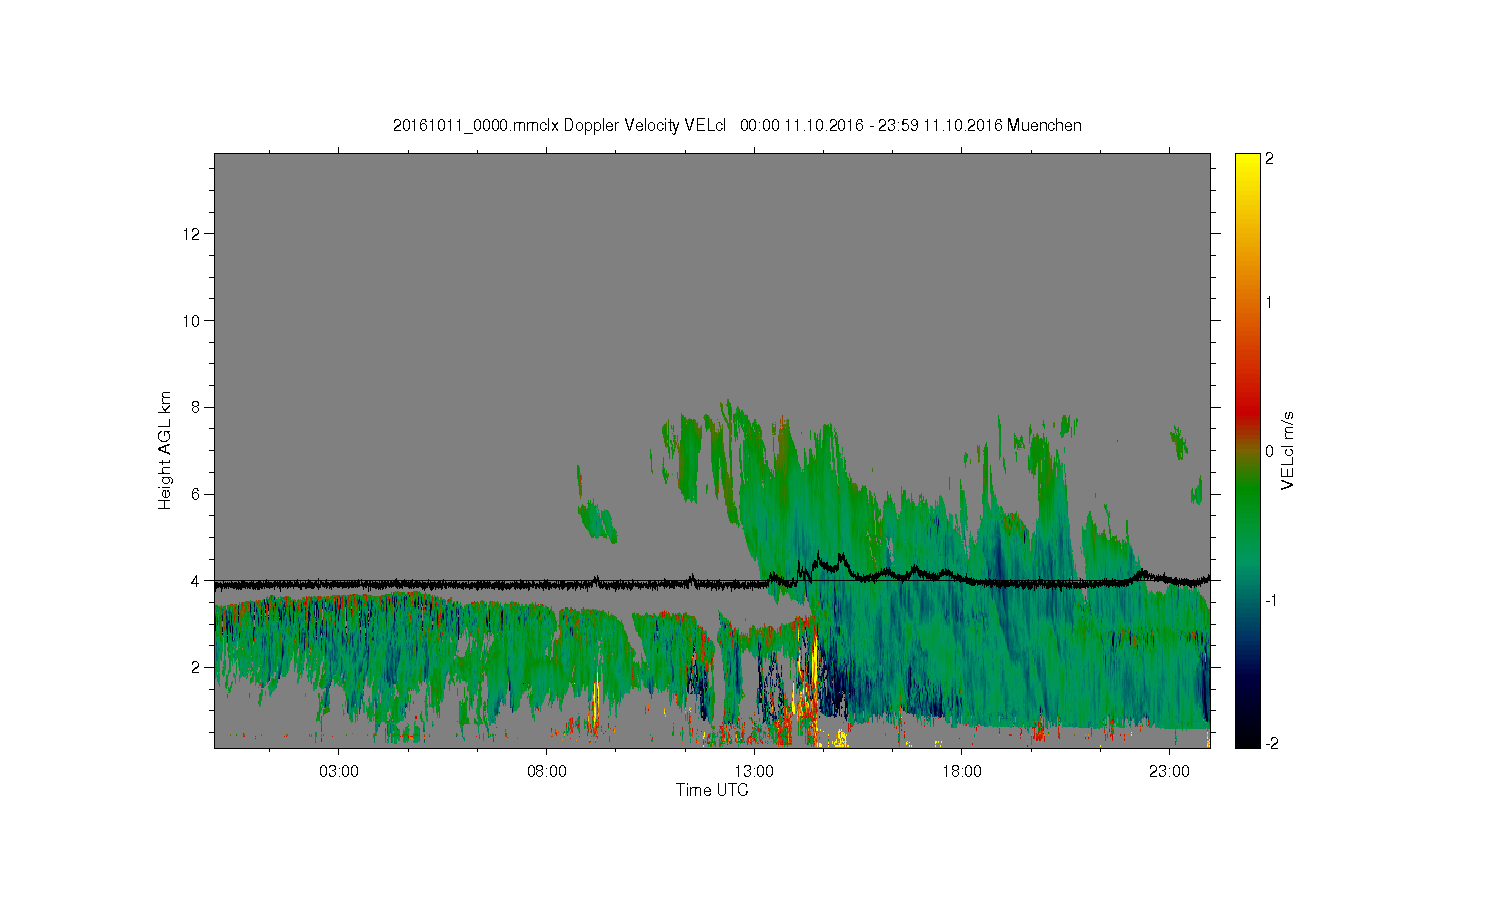The width and height of the screenshot is (1500, 900).
Task: Click the 13:00 time tick label
Action: click(754, 772)
